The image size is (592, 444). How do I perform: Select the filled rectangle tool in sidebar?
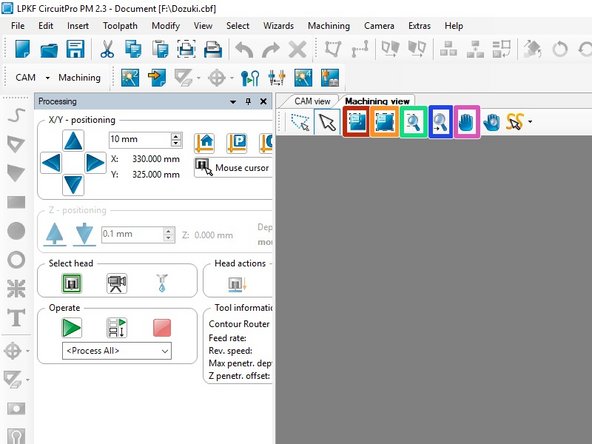[x=16, y=202]
